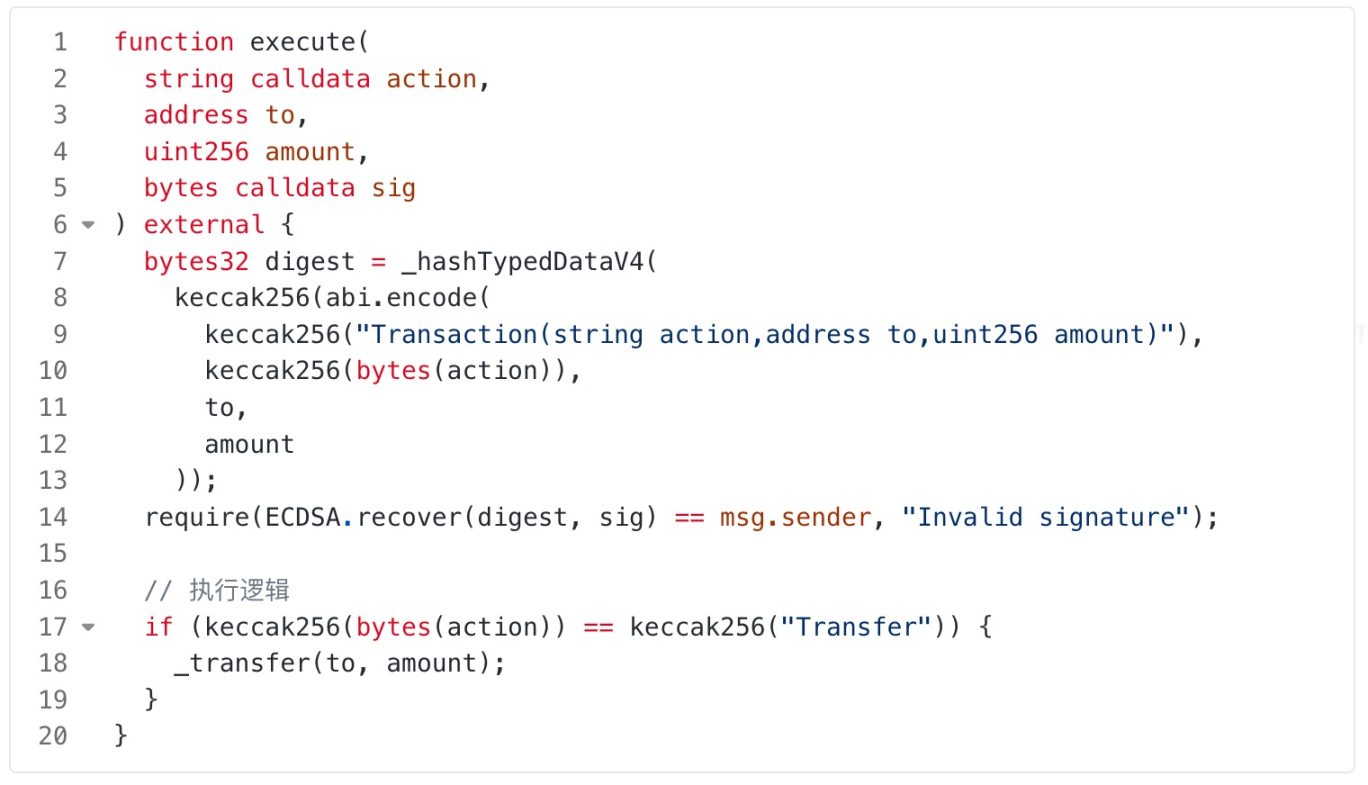Select line number 14 in the gutter
The height and width of the screenshot is (785, 1368).
[54, 517]
